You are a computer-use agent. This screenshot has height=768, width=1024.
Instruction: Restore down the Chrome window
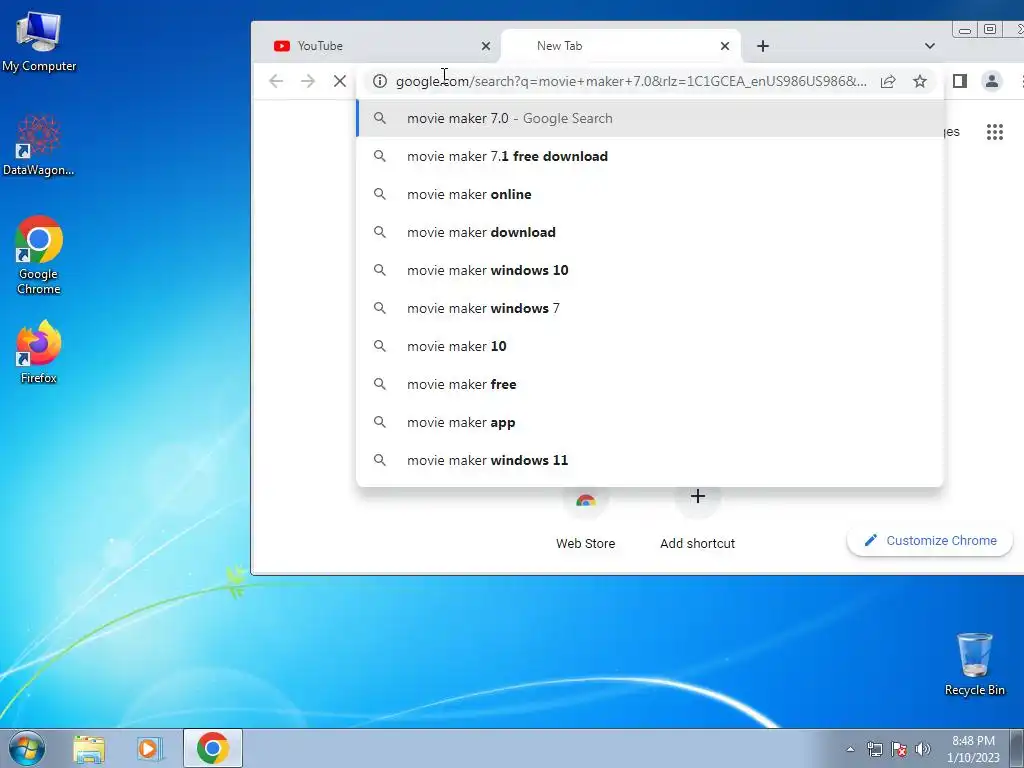coord(990,29)
